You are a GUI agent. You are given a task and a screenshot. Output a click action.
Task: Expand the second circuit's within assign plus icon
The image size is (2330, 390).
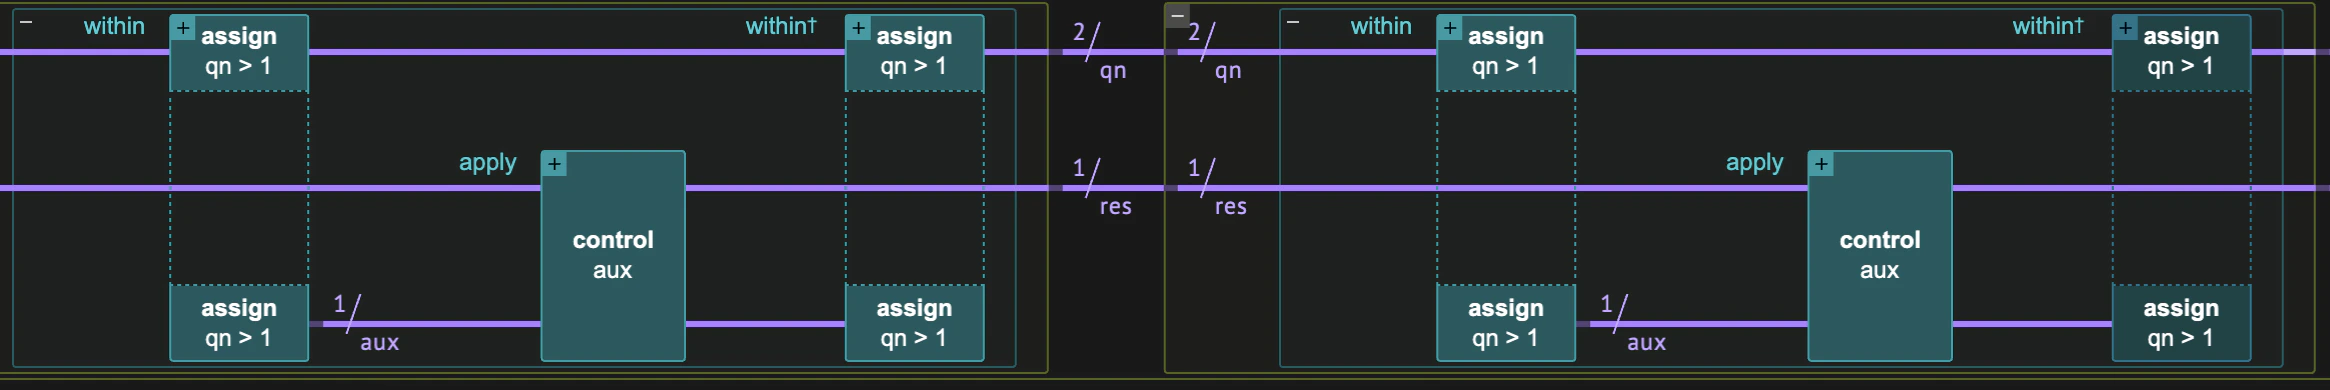[1450, 28]
